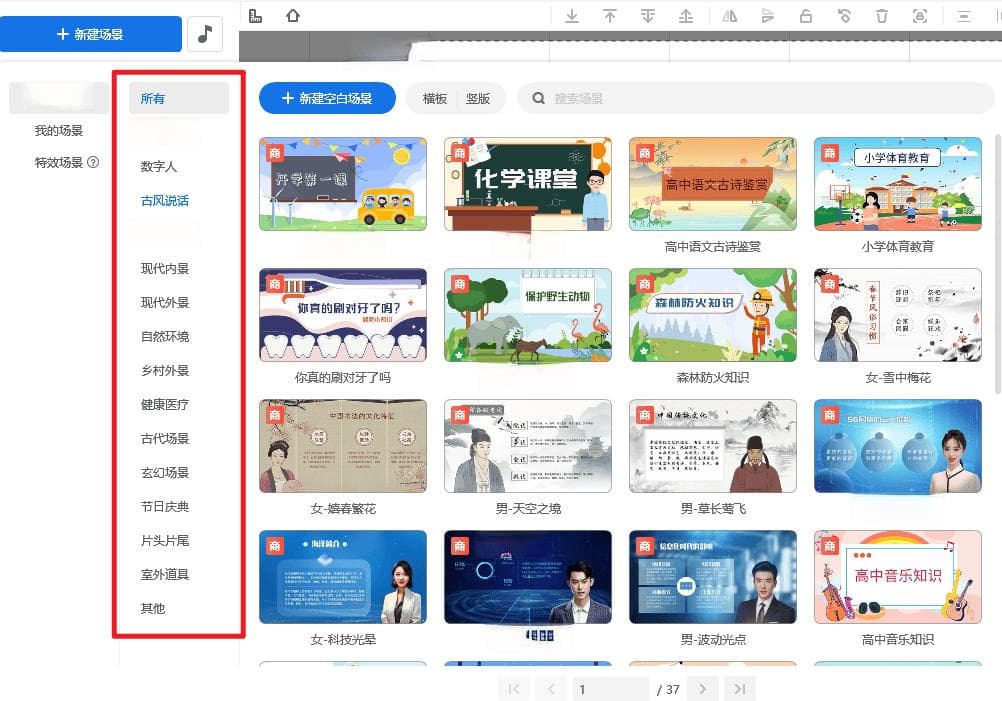This screenshot has height=701, width=1002.
Task: Open the 你真的刷对牙了吗 scene thumbnail
Action: [x=343, y=315]
